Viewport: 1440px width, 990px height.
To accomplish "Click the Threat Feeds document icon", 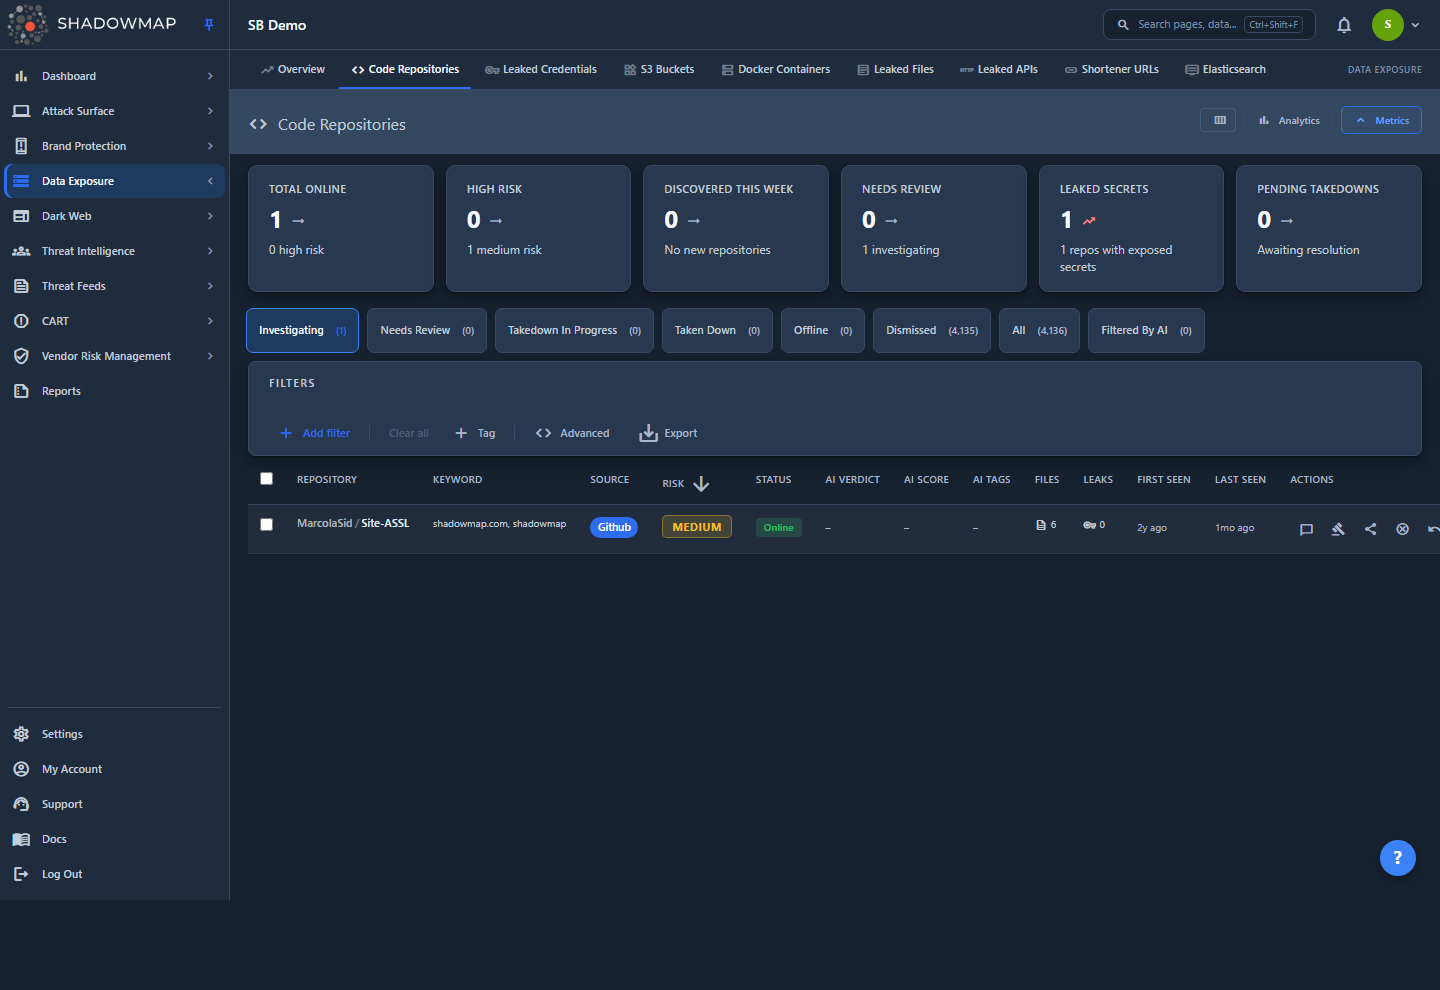I will (21, 286).
